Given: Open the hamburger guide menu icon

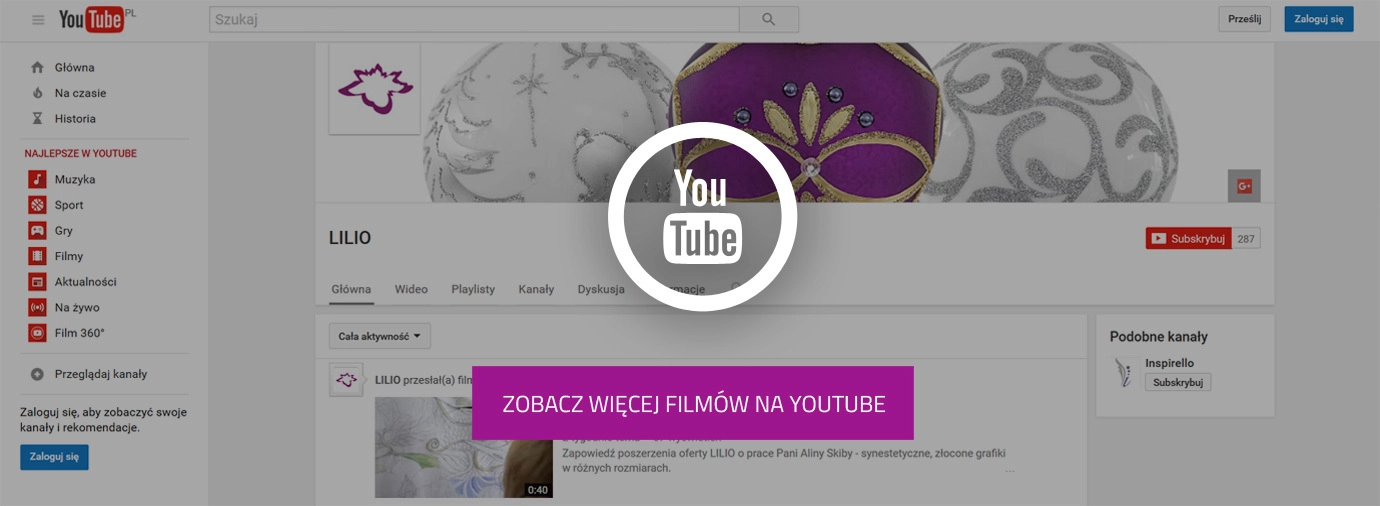Looking at the screenshot, I should click(38, 20).
